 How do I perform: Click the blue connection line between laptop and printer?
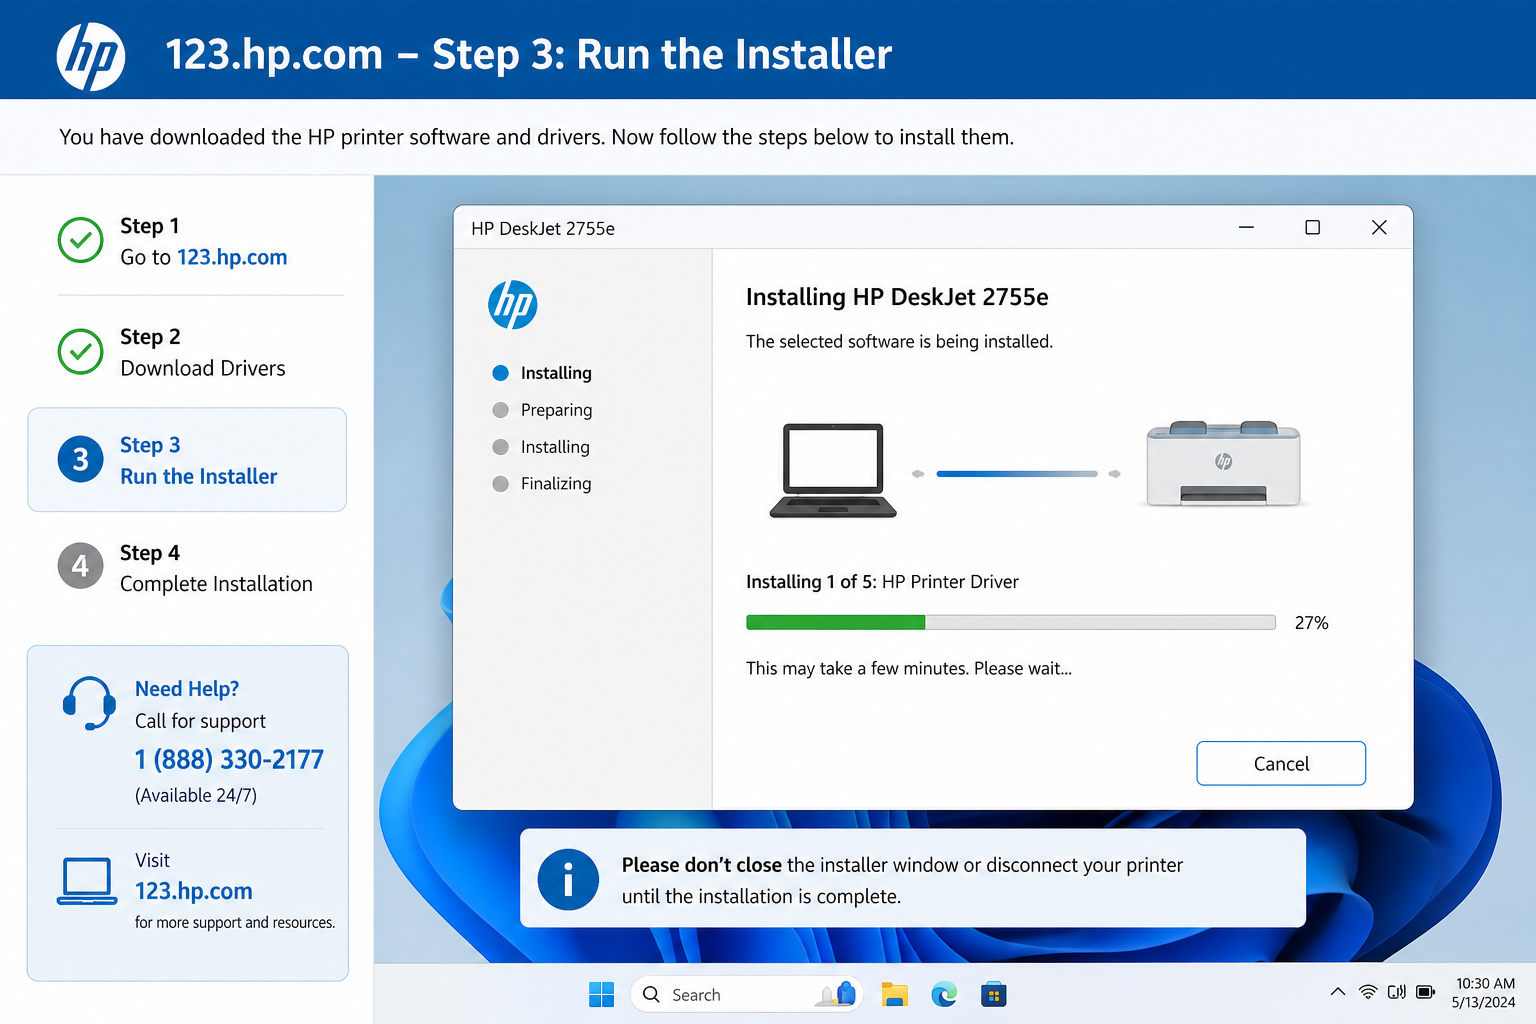pos(1017,474)
